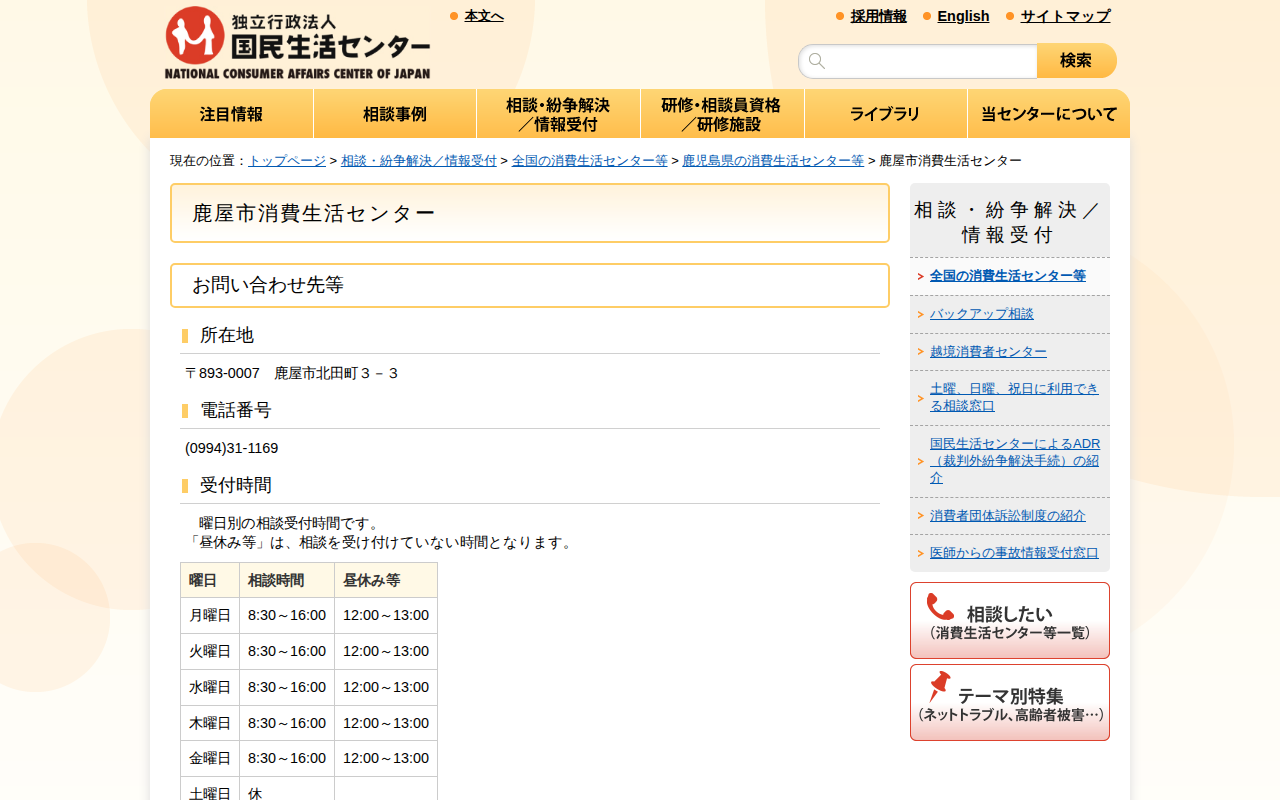The image size is (1280, 800).
Task: View the 採用情報 page
Action: [x=877, y=16]
